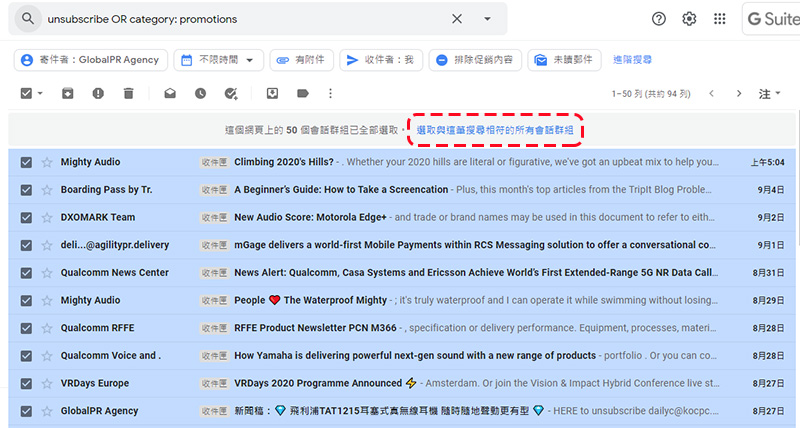This screenshot has width=800, height=428.
Task: Open search options dropdown arrow
Action: coord(487,19)
